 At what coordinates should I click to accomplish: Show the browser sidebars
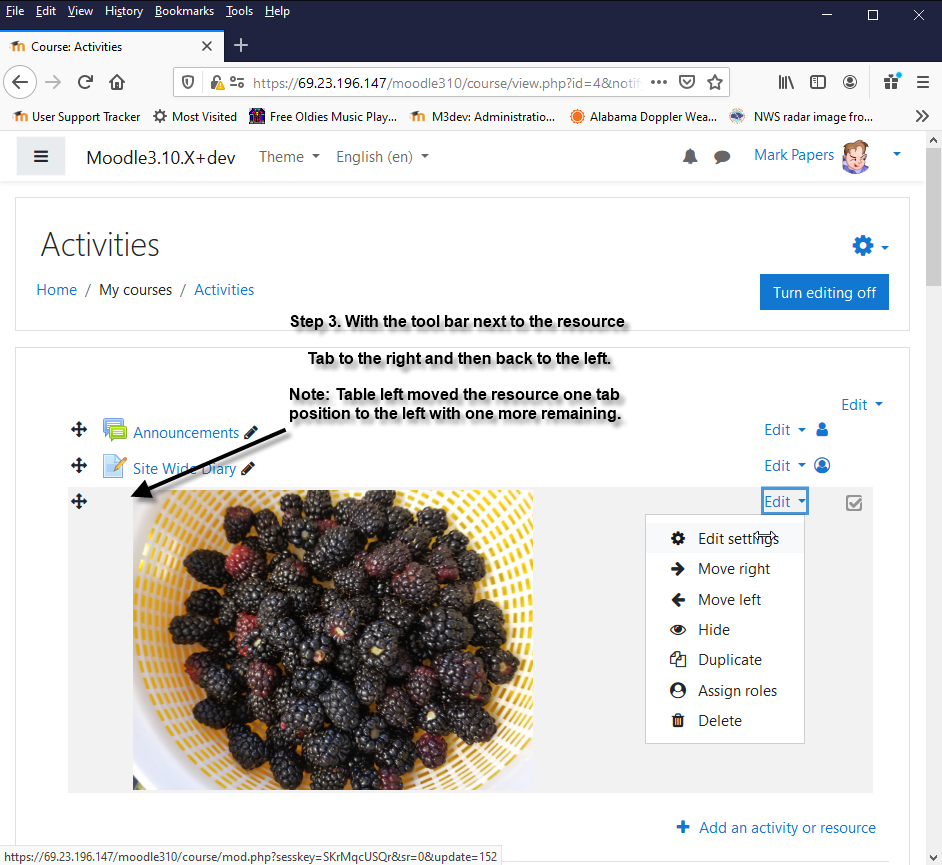pyautogui.click(x=818, y=82)
